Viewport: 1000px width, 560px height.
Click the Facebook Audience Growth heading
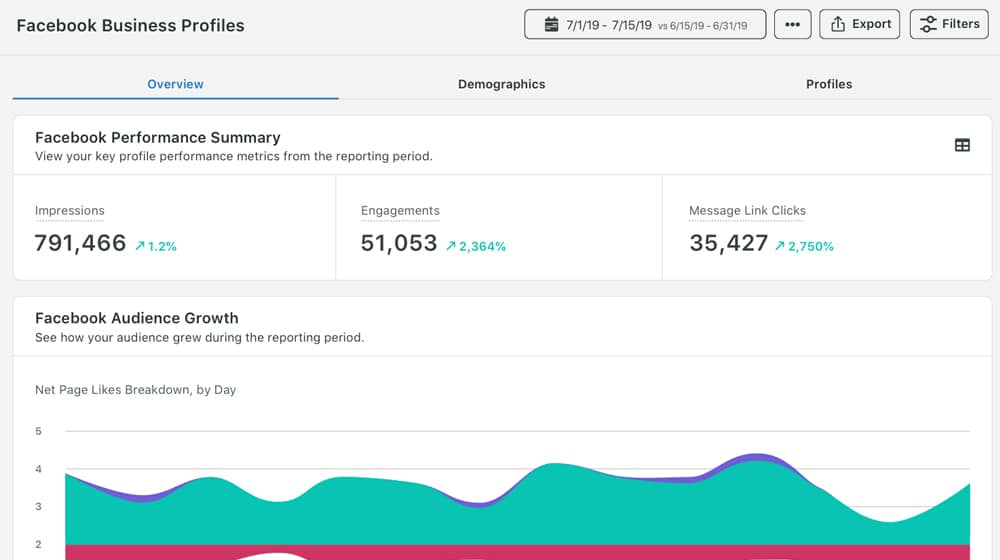click(x=136, y=318)
